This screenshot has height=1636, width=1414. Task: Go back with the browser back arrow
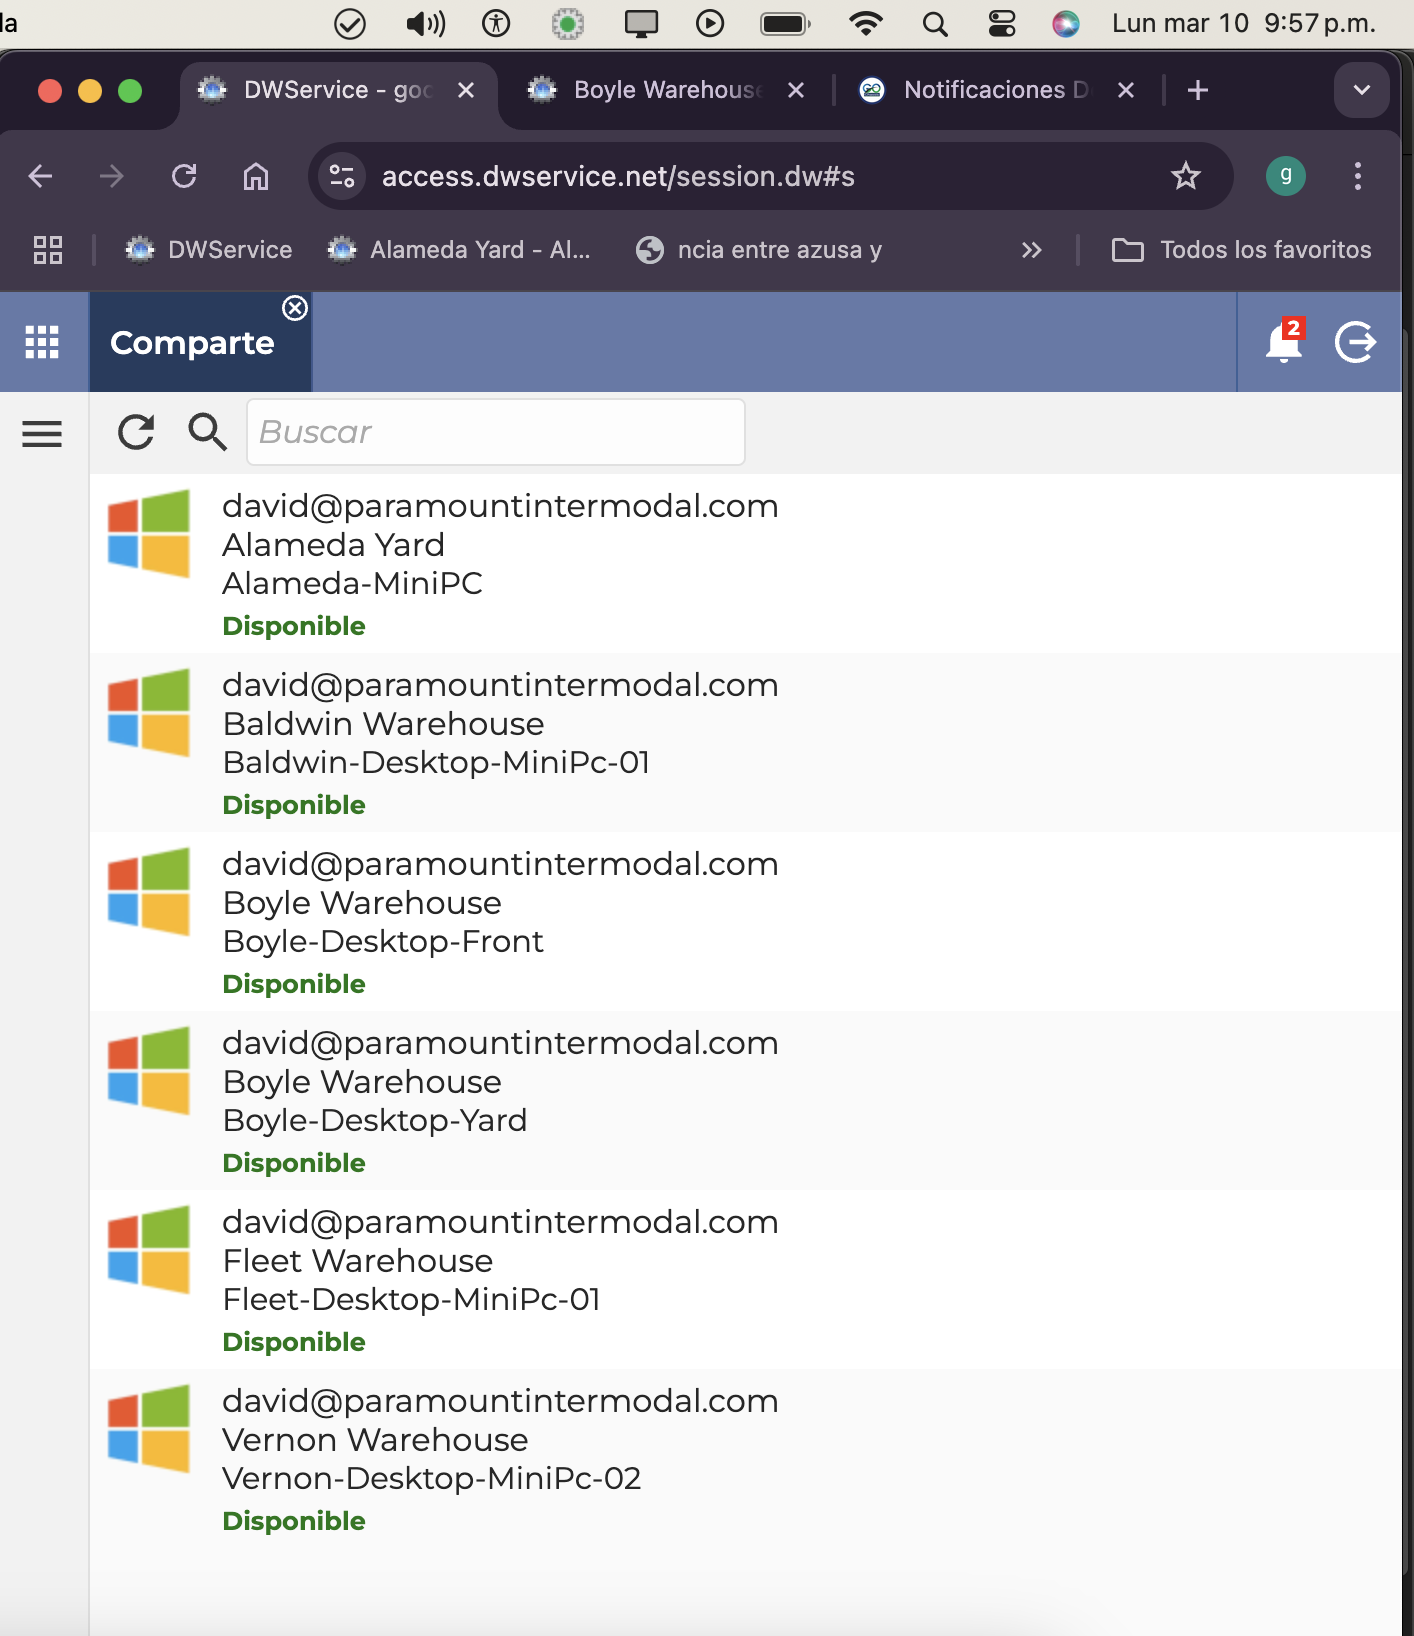(x=40, y=177)
